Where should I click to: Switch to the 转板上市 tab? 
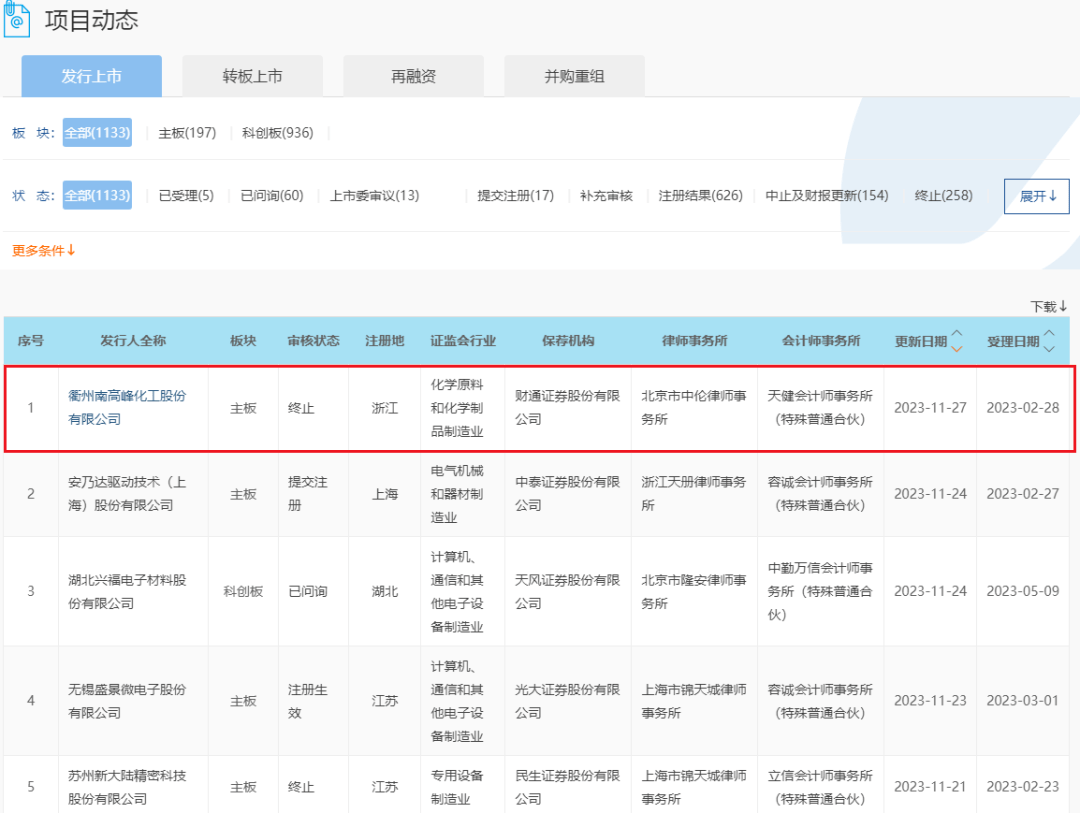coord(252,75)
